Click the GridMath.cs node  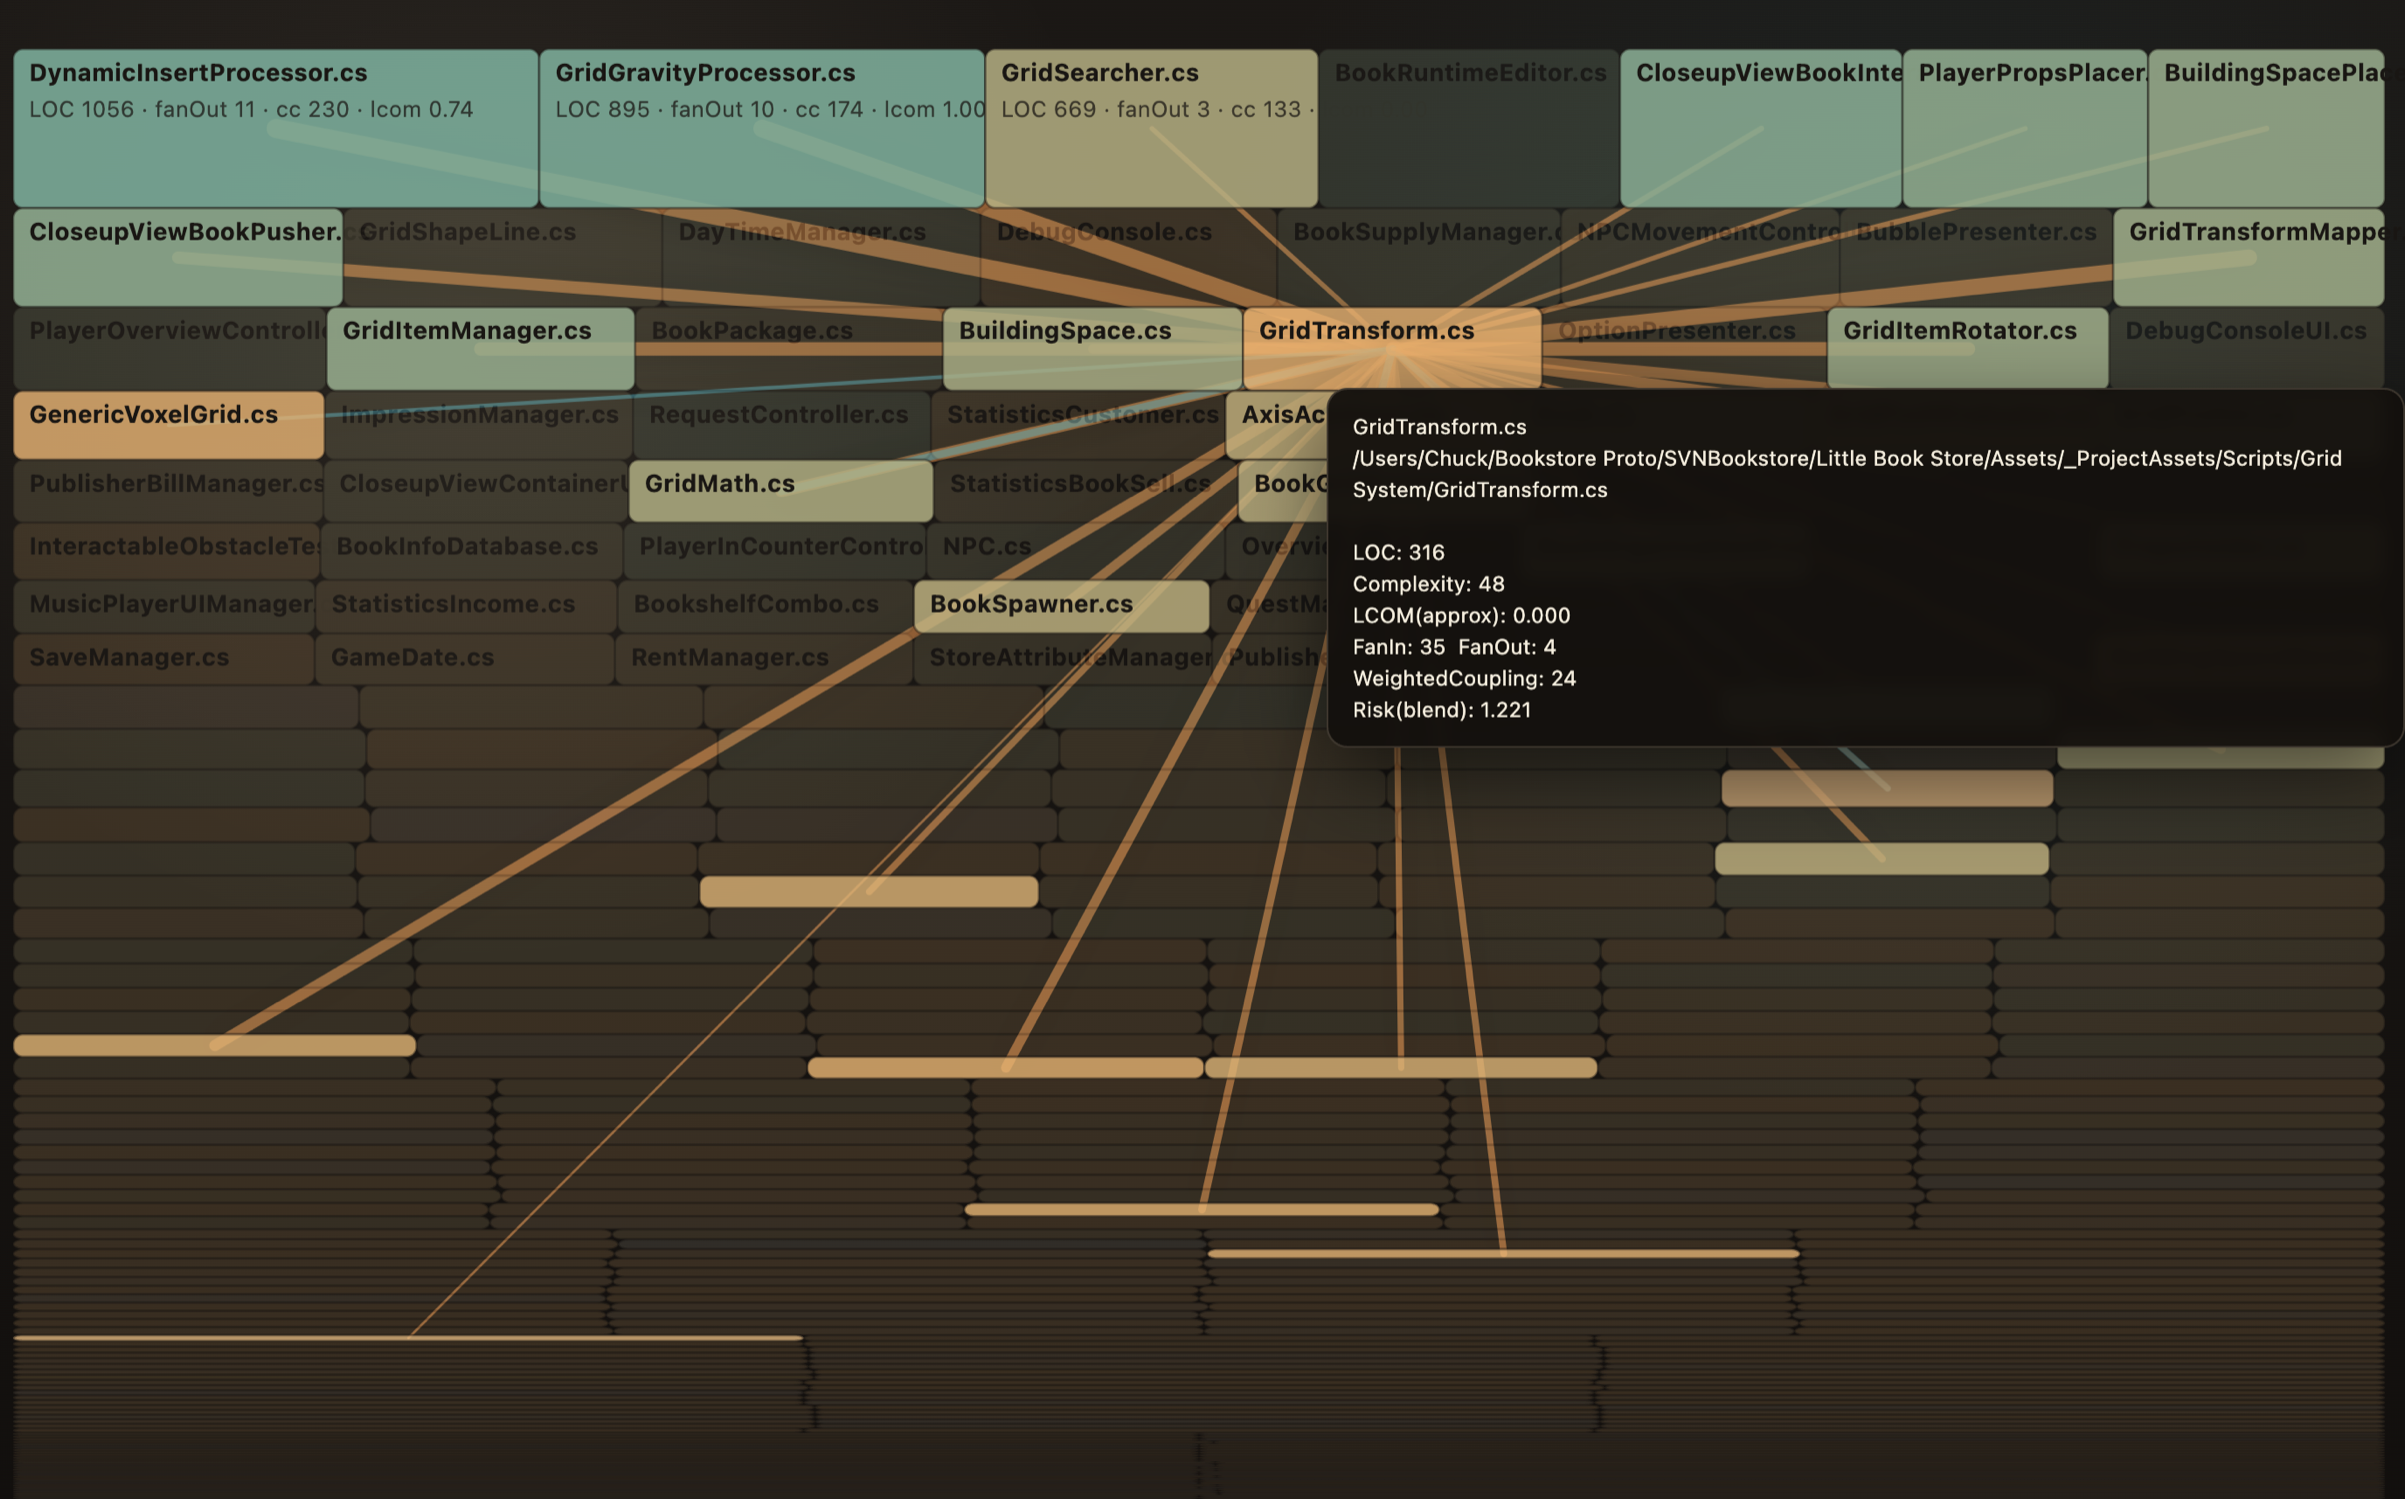coord(780,490)
